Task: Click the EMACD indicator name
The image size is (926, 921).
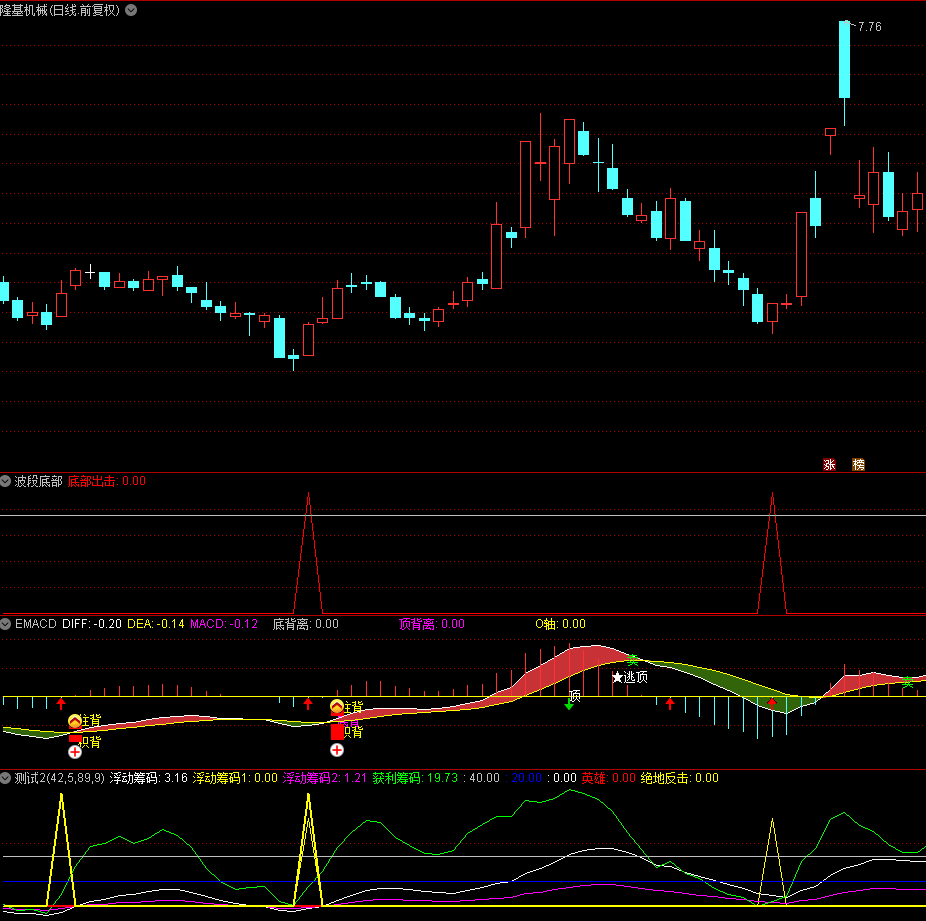Action: pos(35,624)
